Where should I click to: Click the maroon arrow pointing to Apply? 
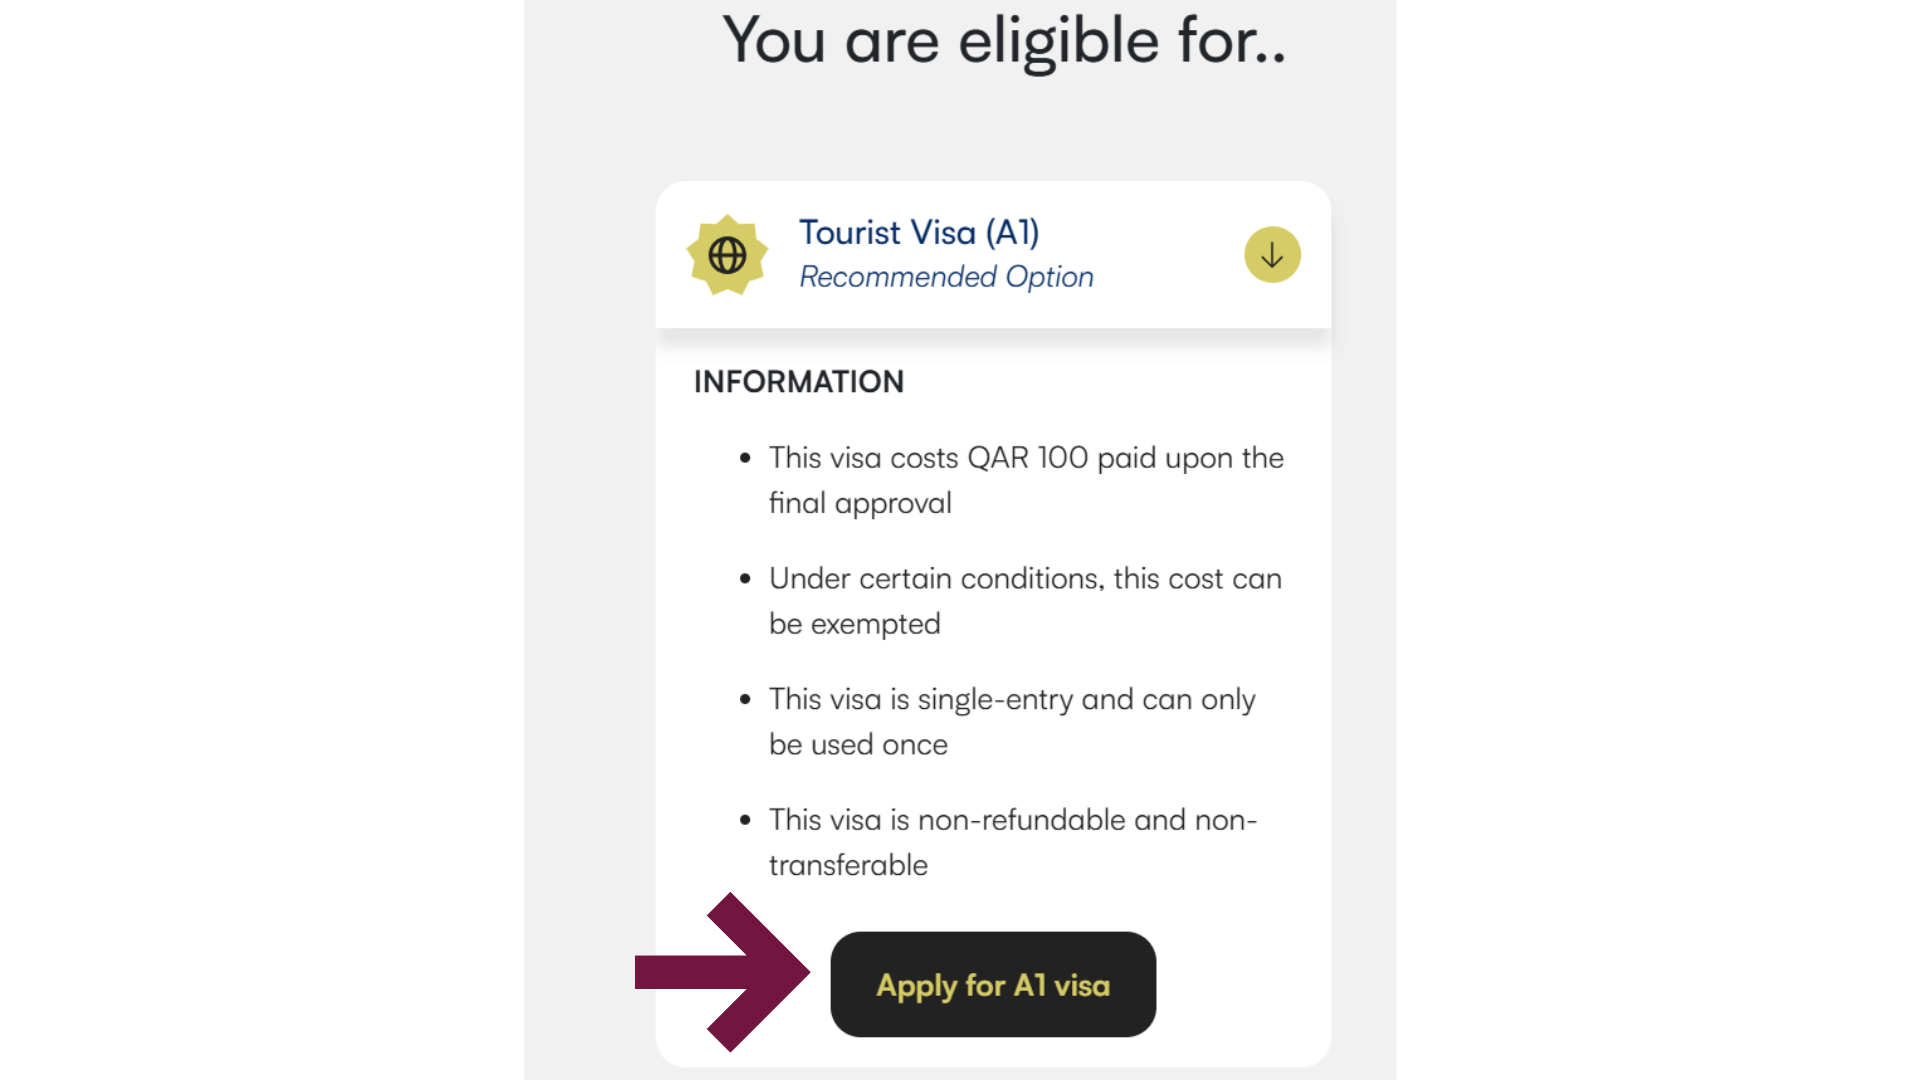coord(723,972)
